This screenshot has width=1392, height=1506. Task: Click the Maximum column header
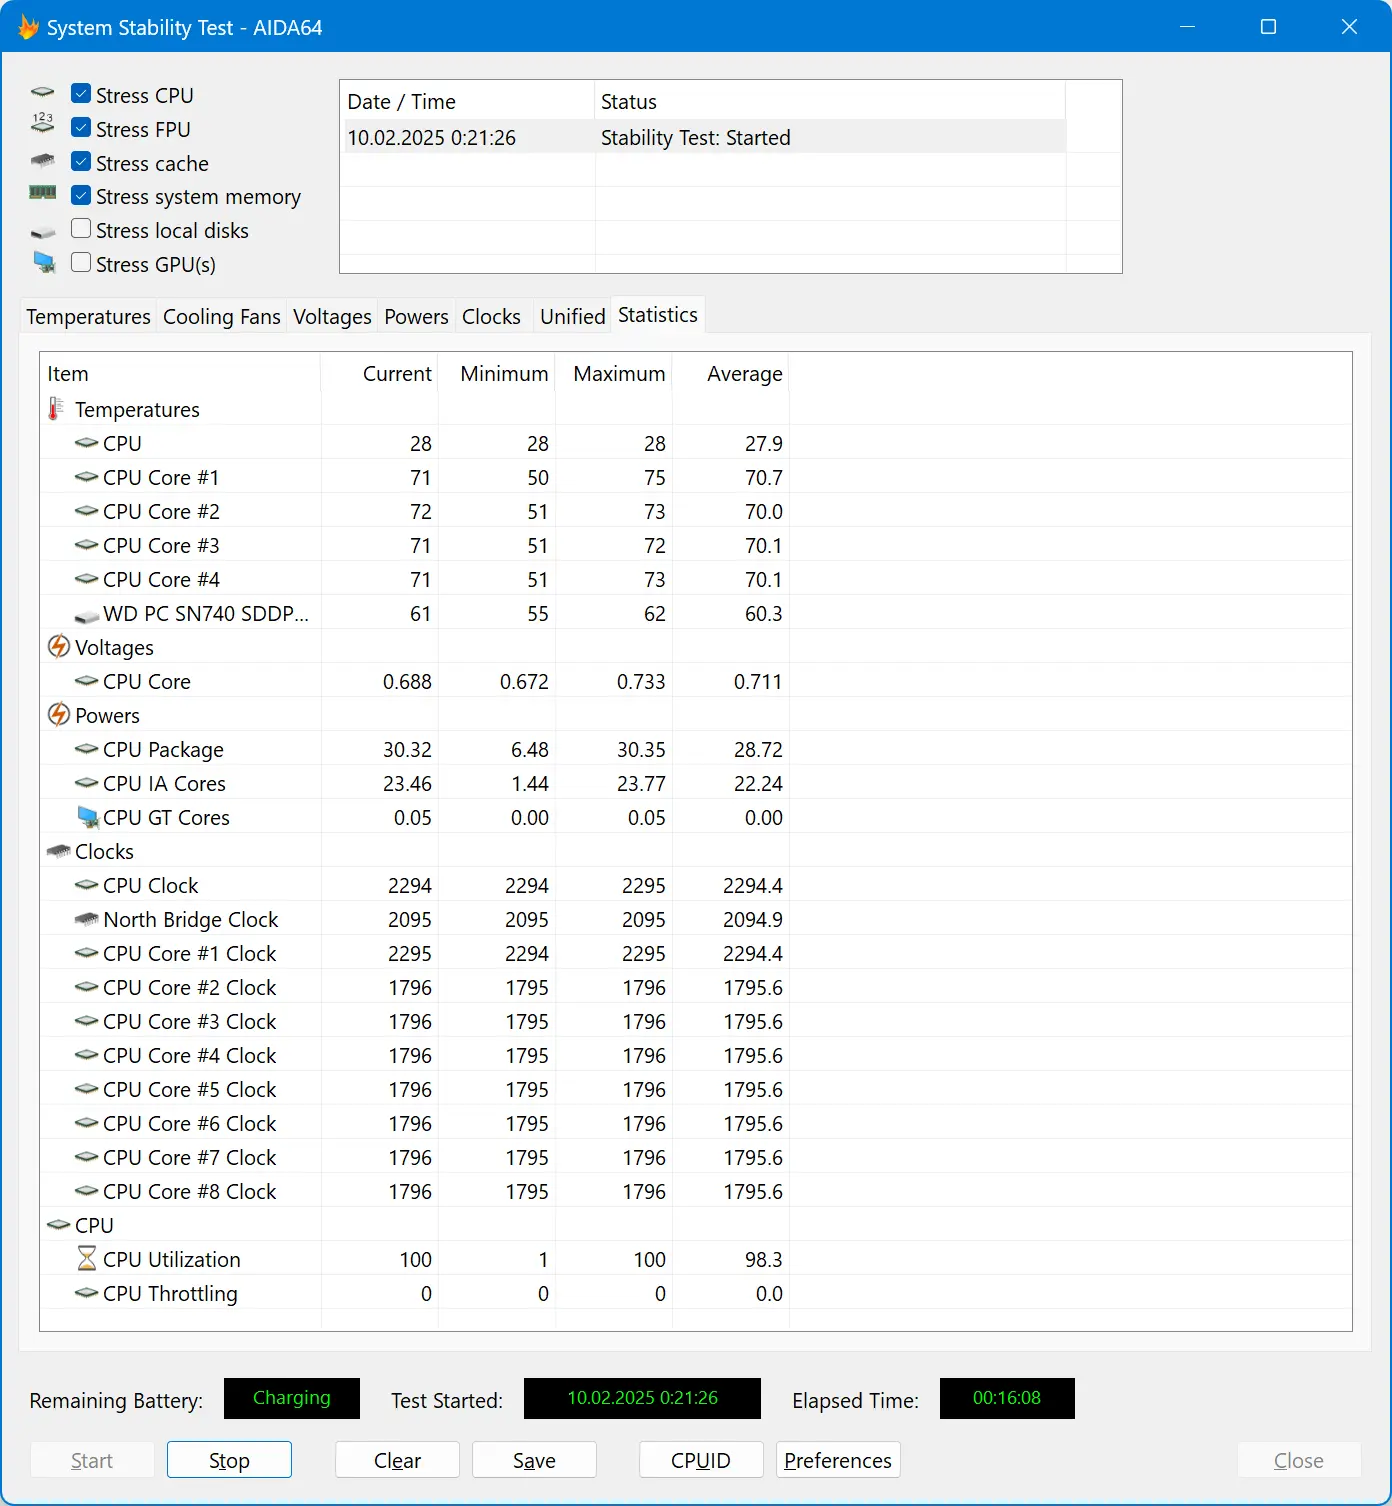pos(613,373)
